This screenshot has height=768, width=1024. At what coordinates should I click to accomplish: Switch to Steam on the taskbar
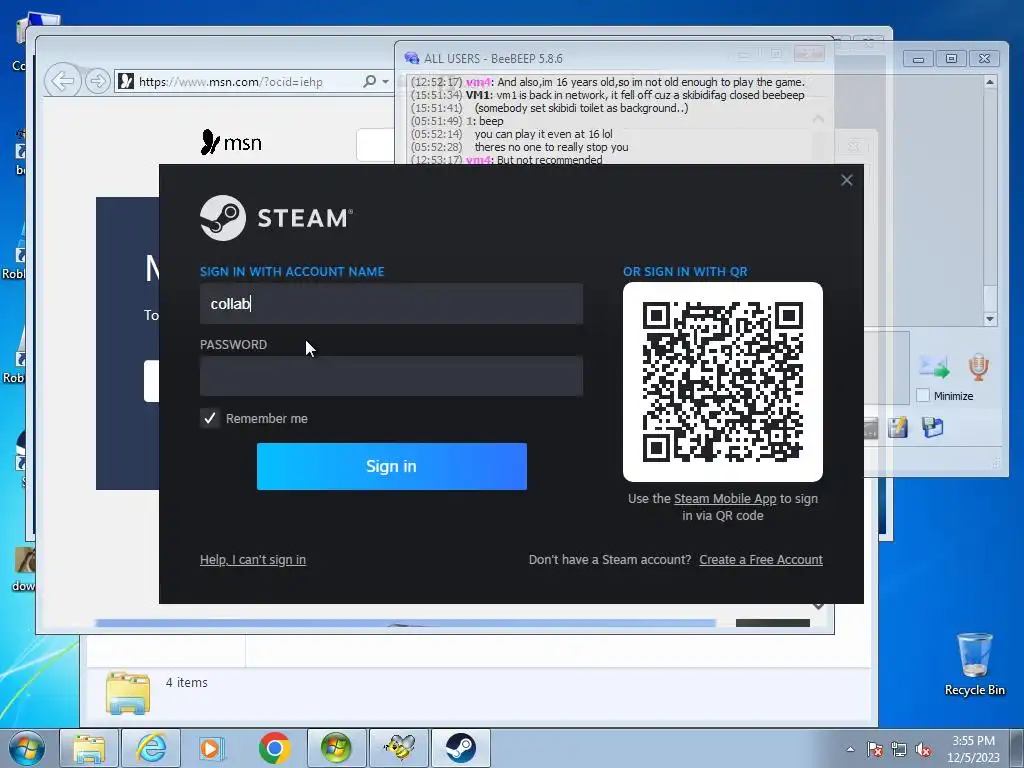[x=461, y=748]
